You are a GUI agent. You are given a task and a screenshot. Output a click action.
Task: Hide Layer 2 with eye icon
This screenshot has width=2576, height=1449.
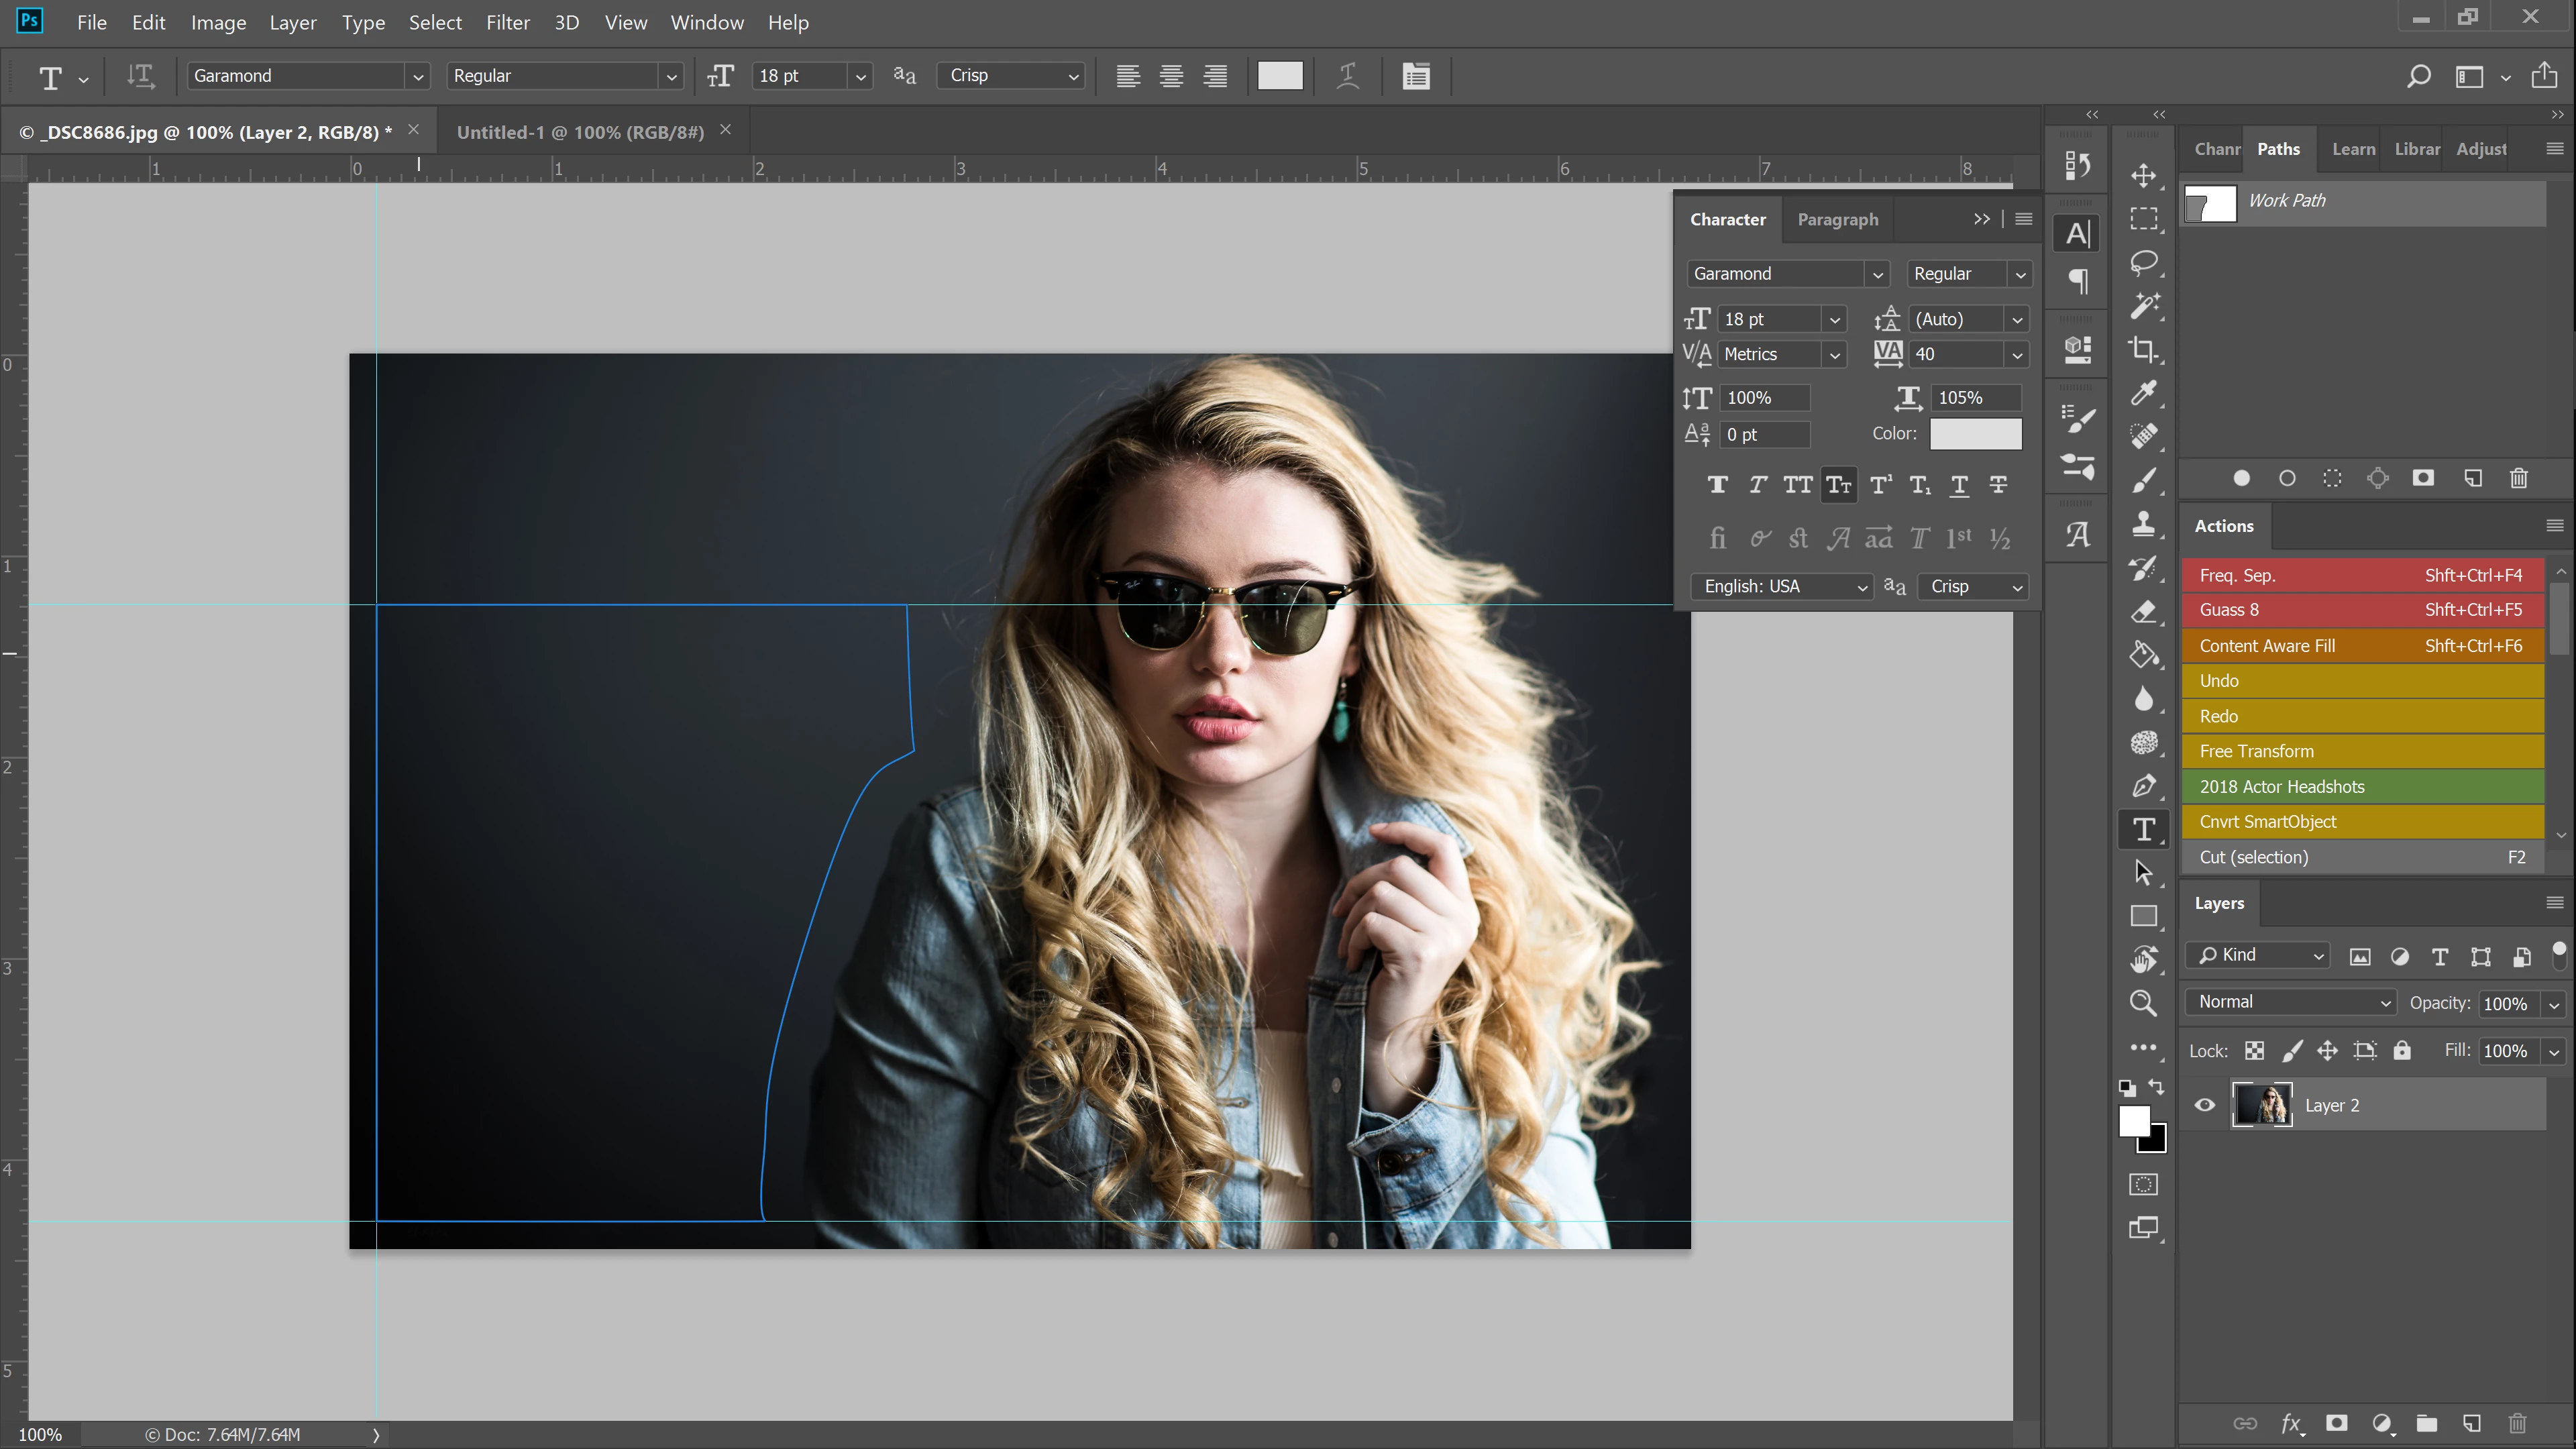pyautogui.click(x=2204, y=1105)
